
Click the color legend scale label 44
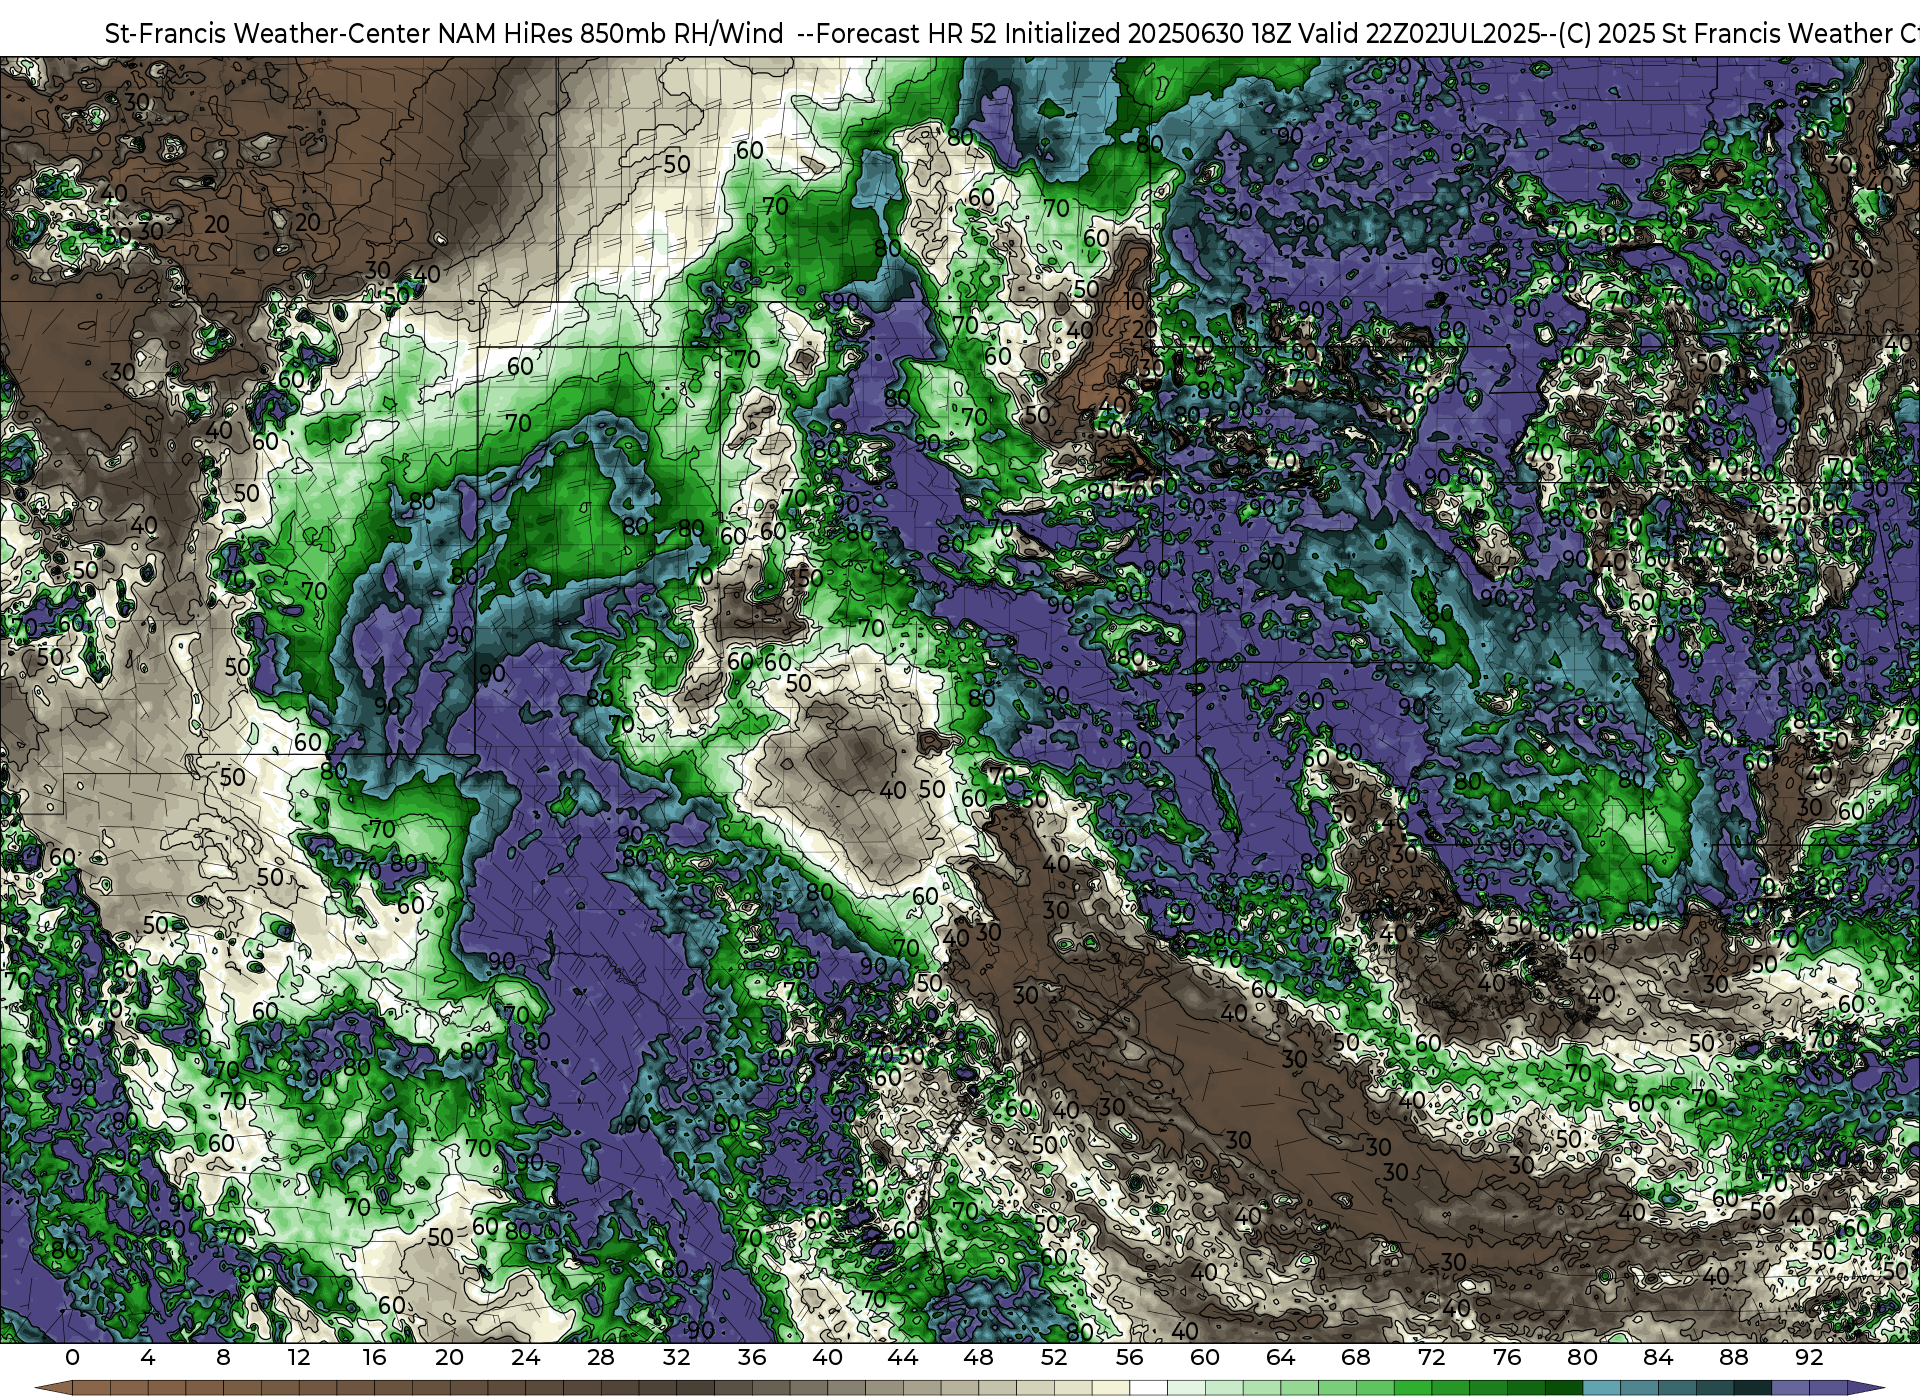(903, 1357)
